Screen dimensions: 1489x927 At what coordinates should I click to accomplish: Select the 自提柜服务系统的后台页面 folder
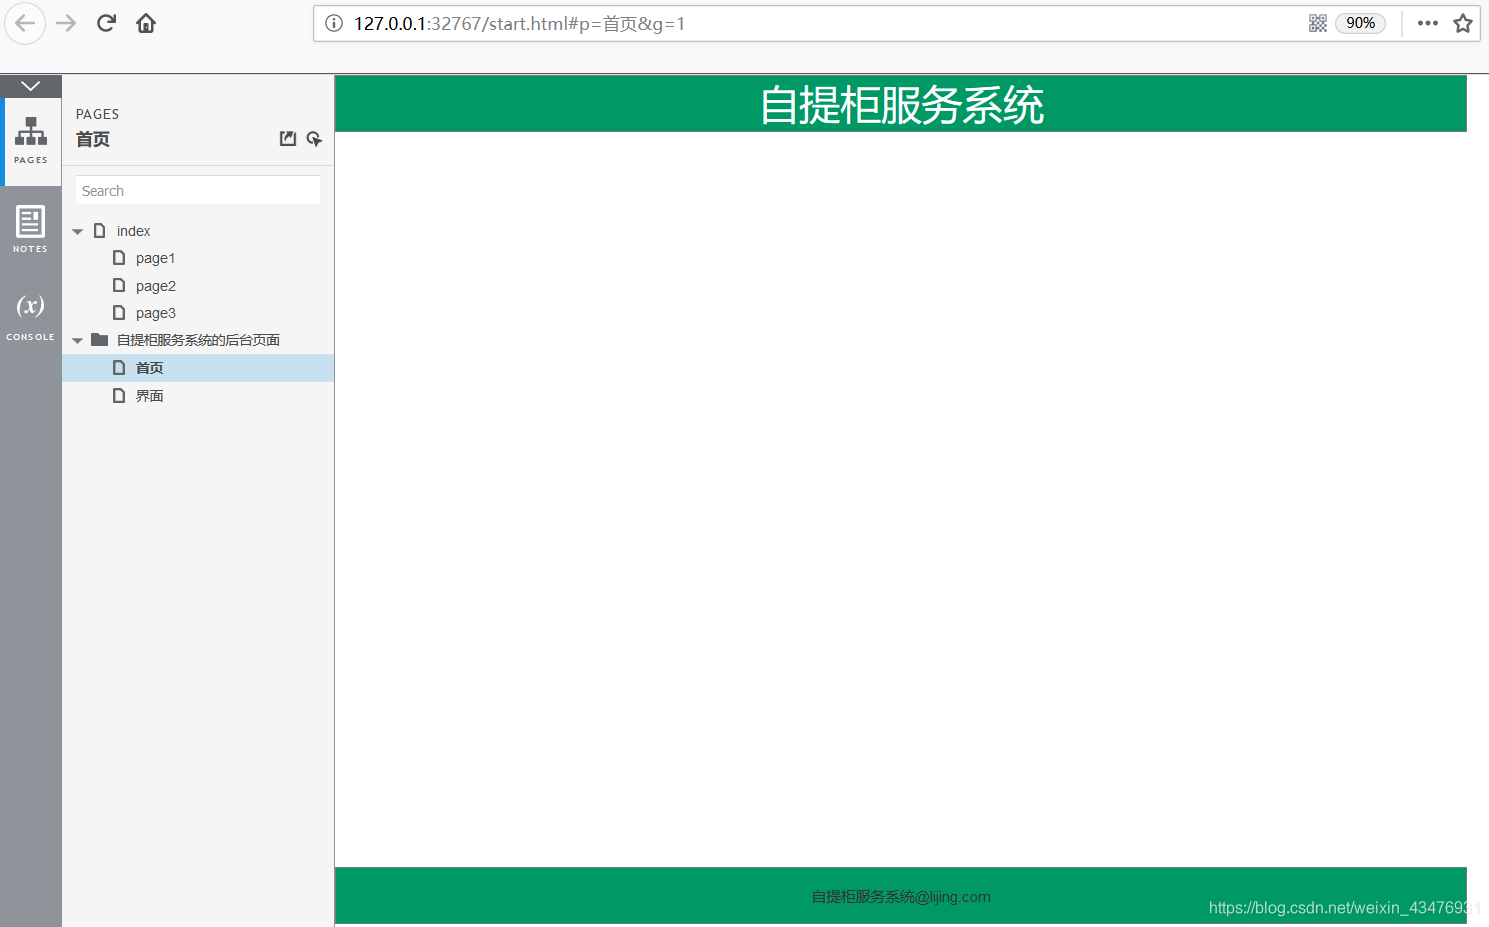[x=198, y=340]
